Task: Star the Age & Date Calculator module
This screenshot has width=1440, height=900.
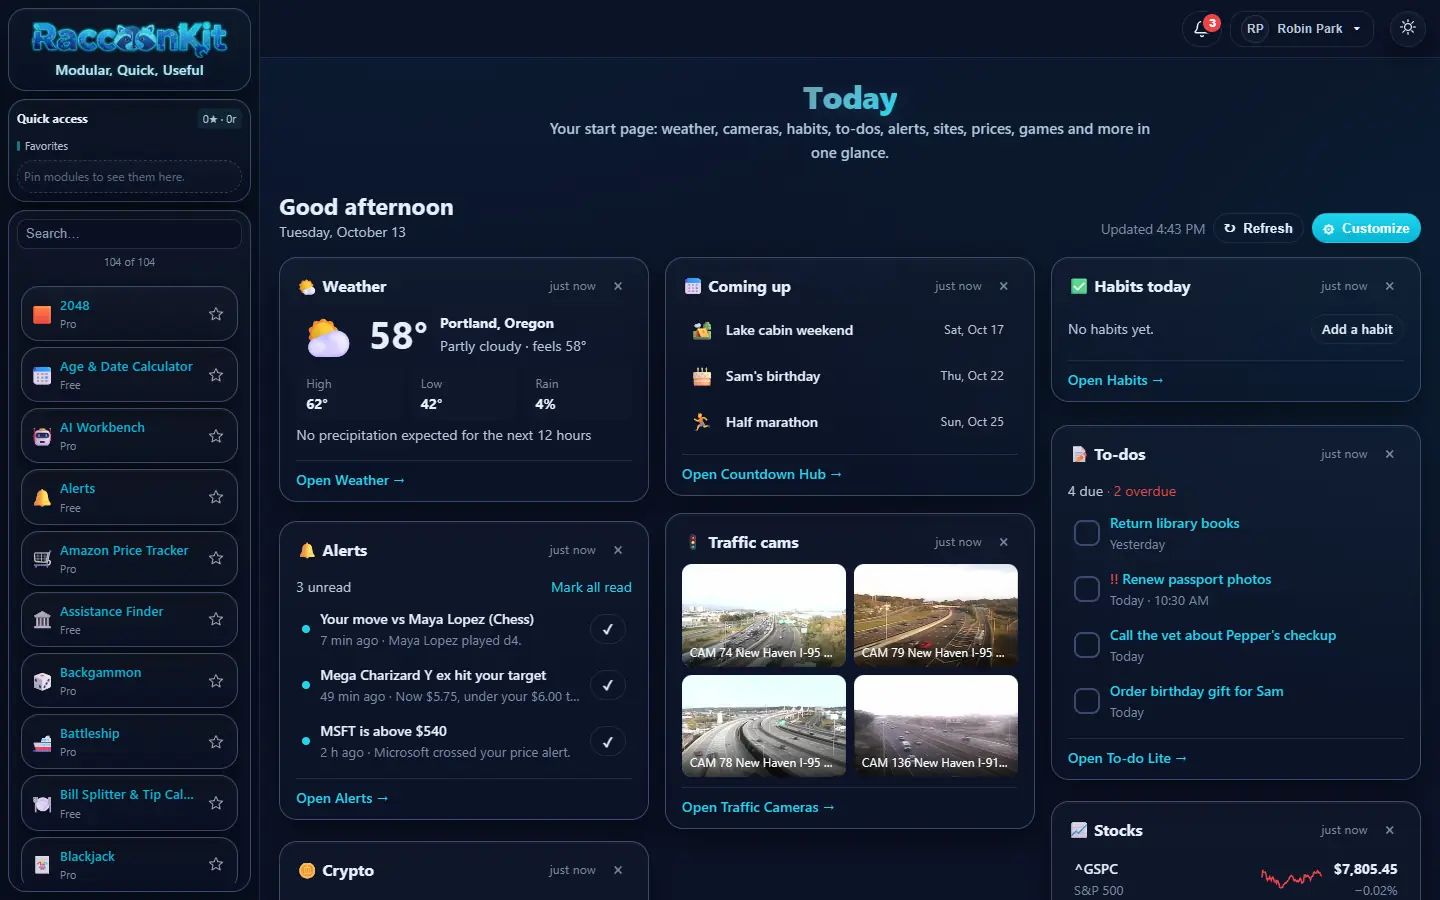Action: click(216, 375)
